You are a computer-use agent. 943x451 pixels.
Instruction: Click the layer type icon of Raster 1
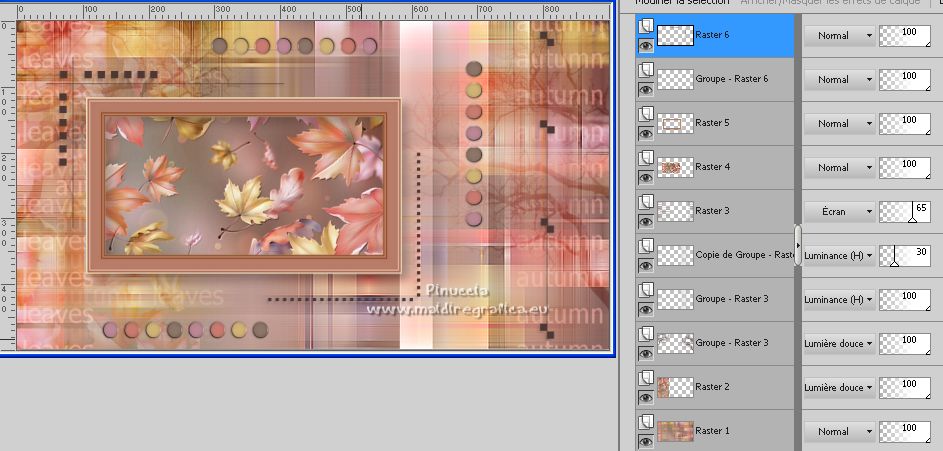pos(646,421)
